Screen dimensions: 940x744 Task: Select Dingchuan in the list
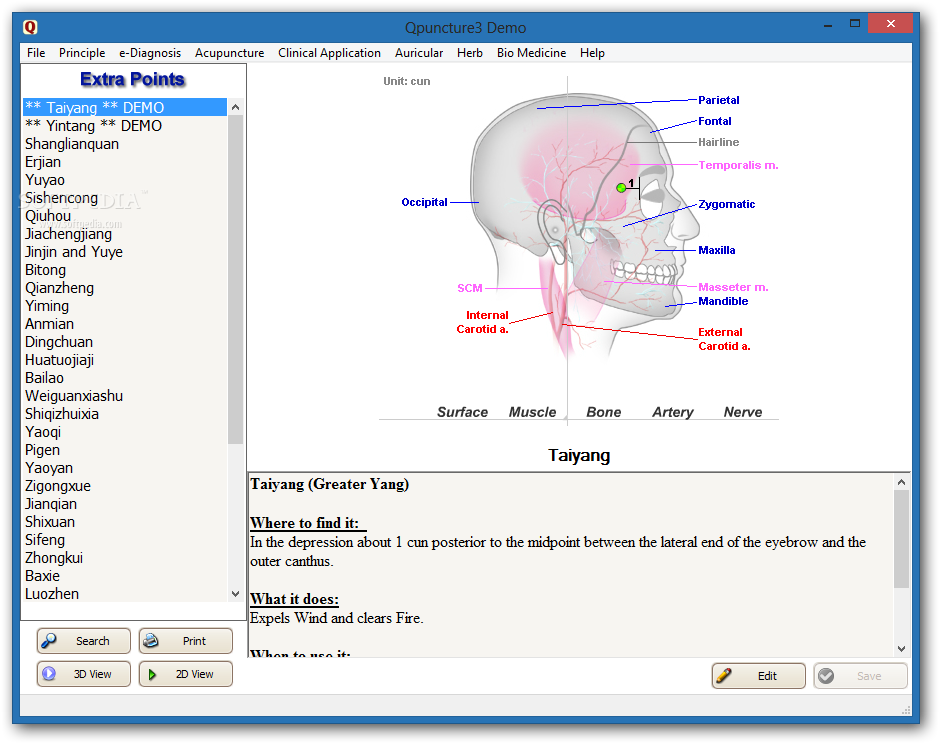[x=125, y=342]
